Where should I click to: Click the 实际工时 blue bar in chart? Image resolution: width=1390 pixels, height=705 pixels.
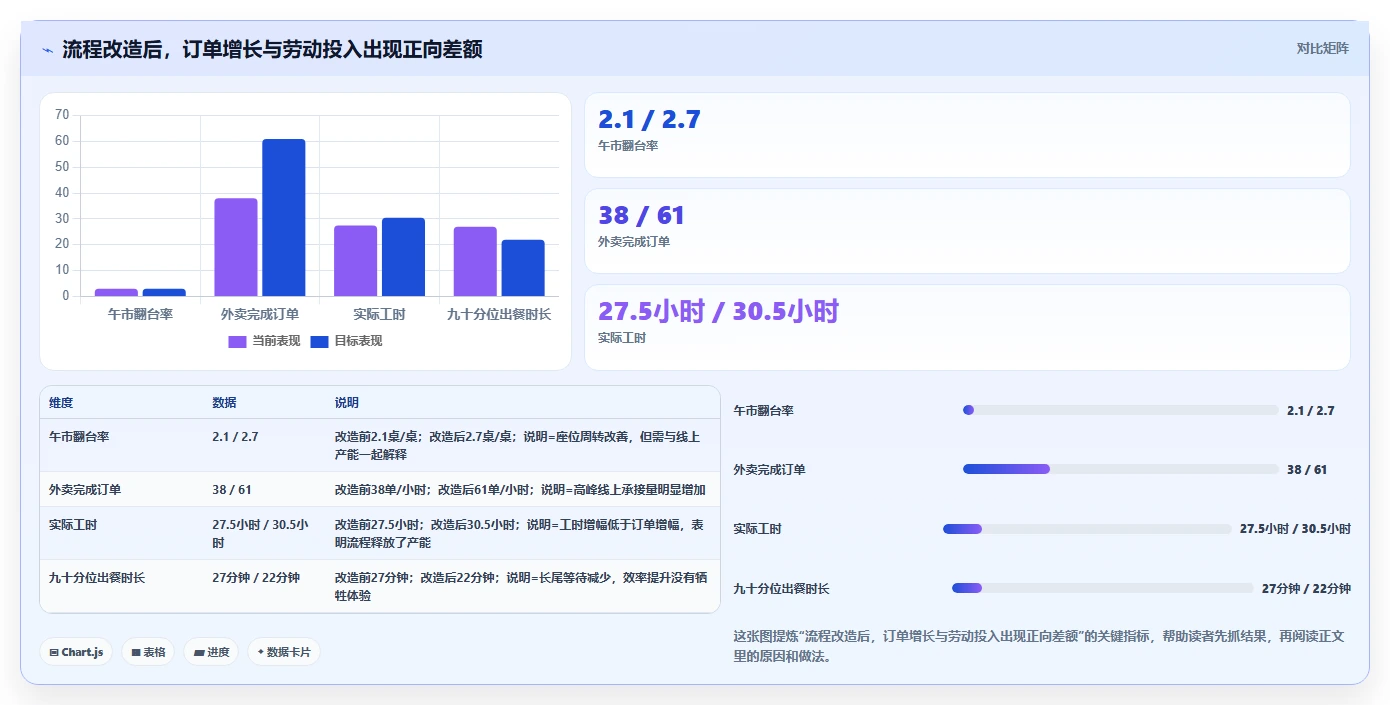click(x=403, y=257)
